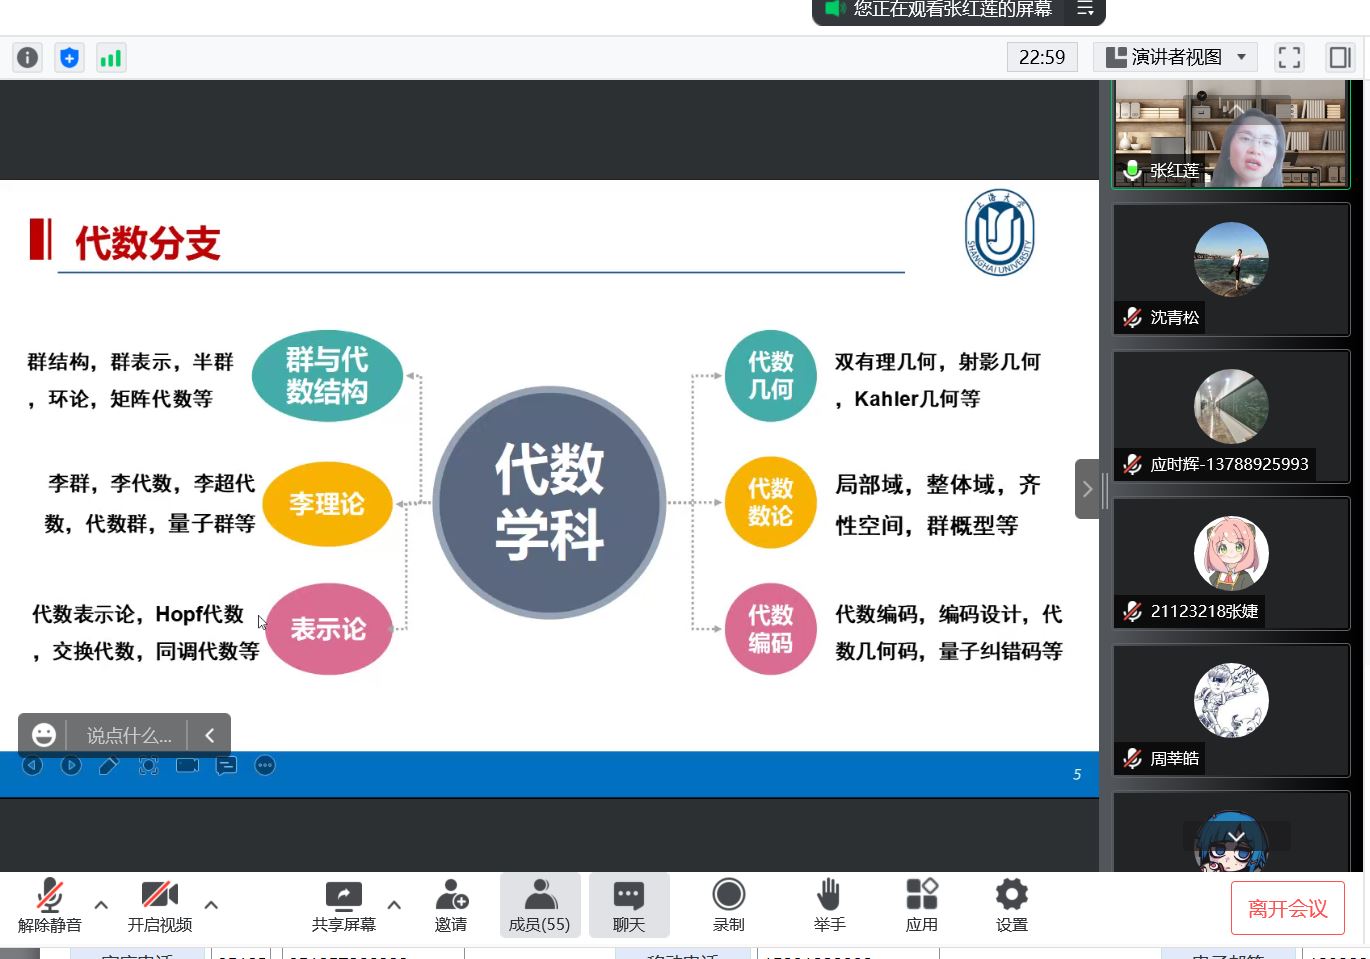The width and height of the screenshot is (1370, 959).
Task: Start recording with 录制
Action: 729,905
